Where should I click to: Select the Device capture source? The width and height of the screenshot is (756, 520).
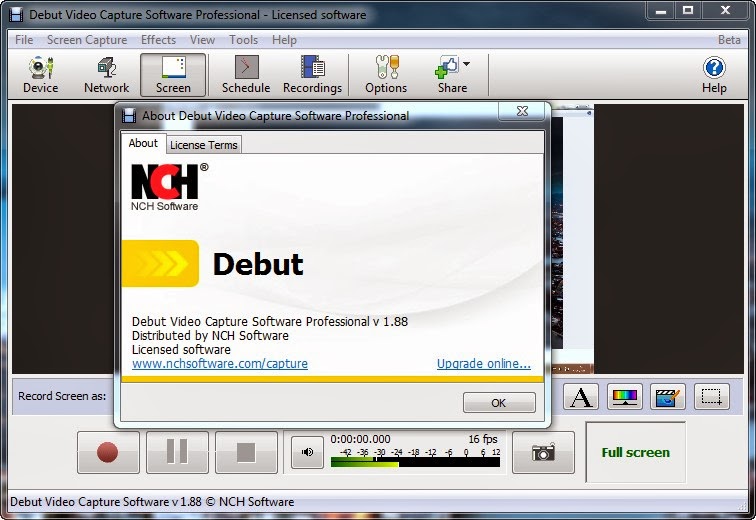[40, 75]
